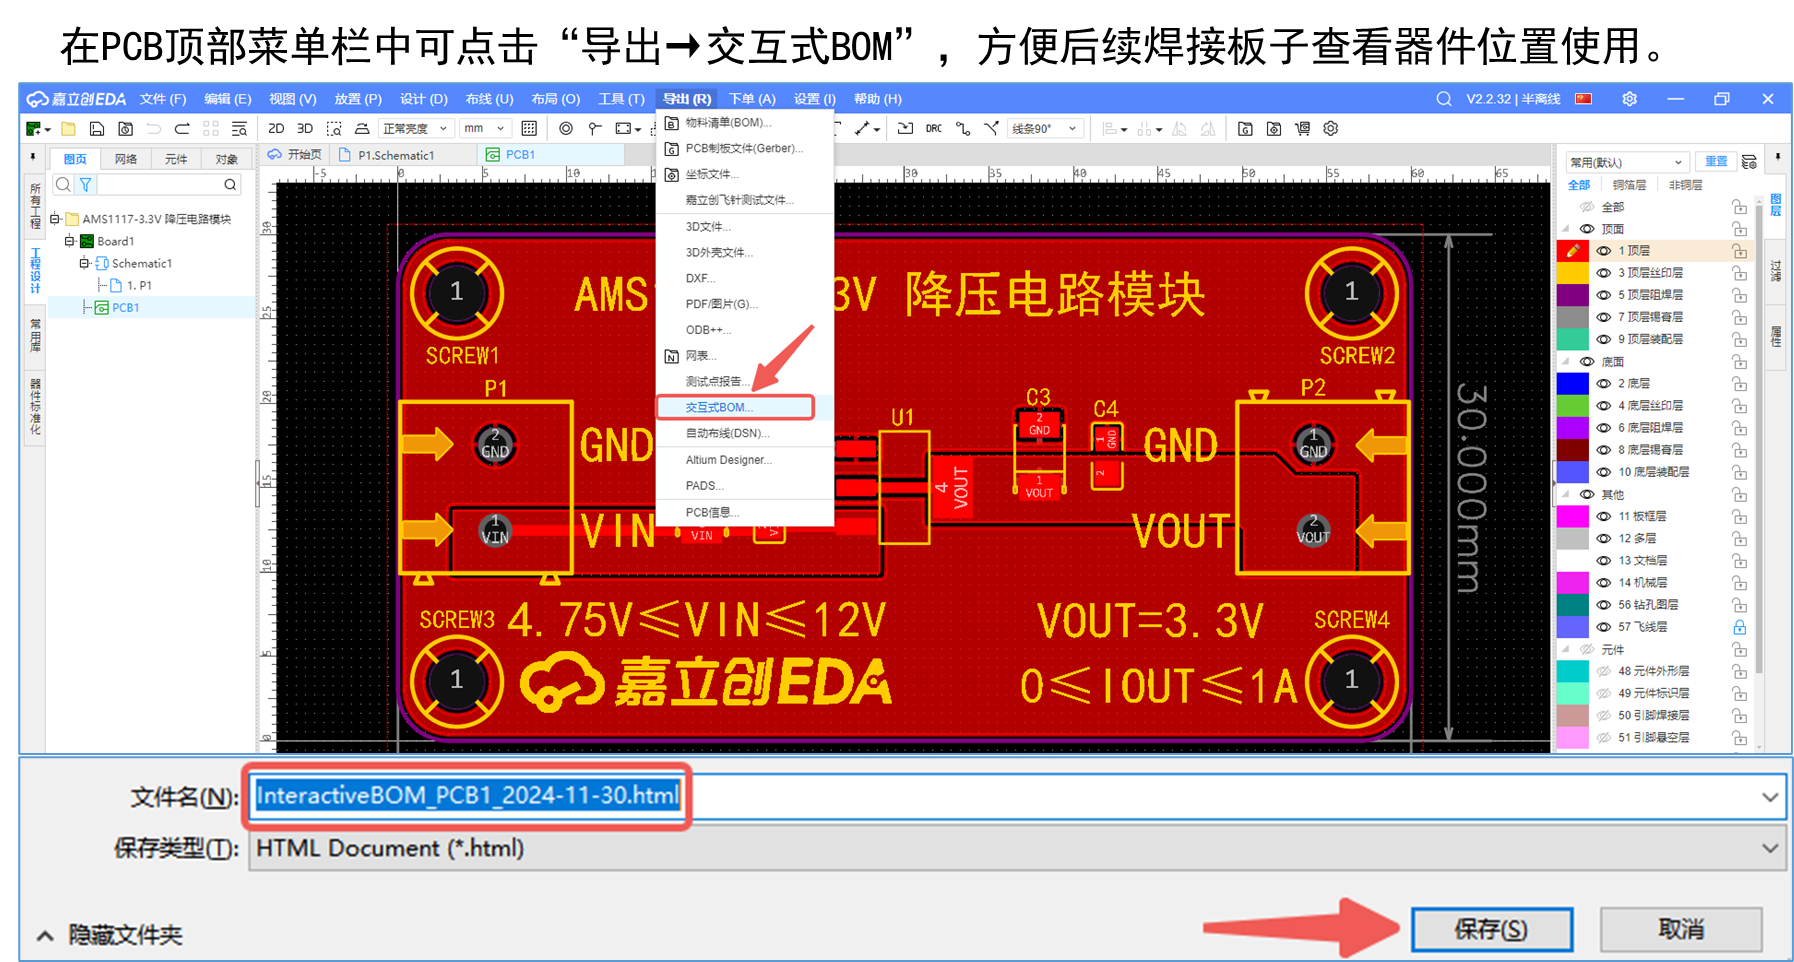This screenshot has height=962, width=1794.
Task: Click the 1 顶层 red color swatch
Action: point(1573,251)
